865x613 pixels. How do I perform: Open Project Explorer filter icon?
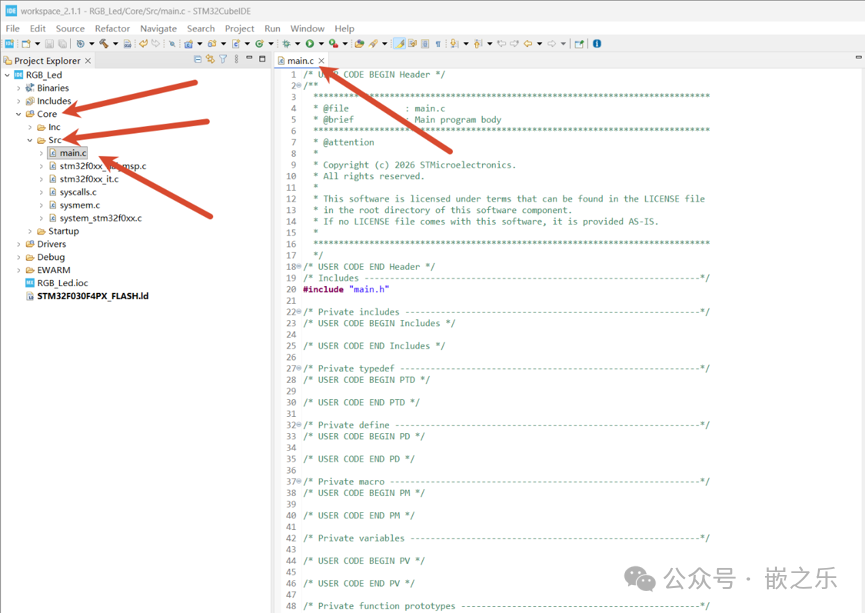(x=223, y=59)
